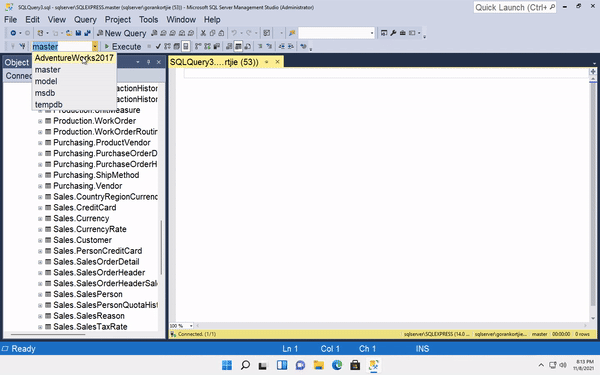Pin the Object Explorer panel
The image size is (600, 375).
[x=148, y=62]
